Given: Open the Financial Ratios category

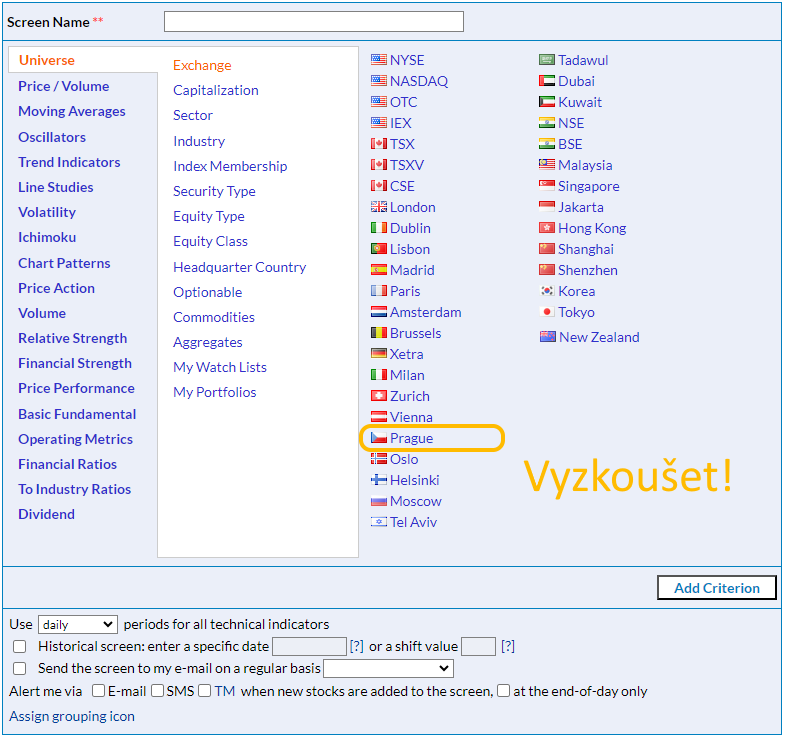Looking at the screenshot, I should (x=67, y=464).
